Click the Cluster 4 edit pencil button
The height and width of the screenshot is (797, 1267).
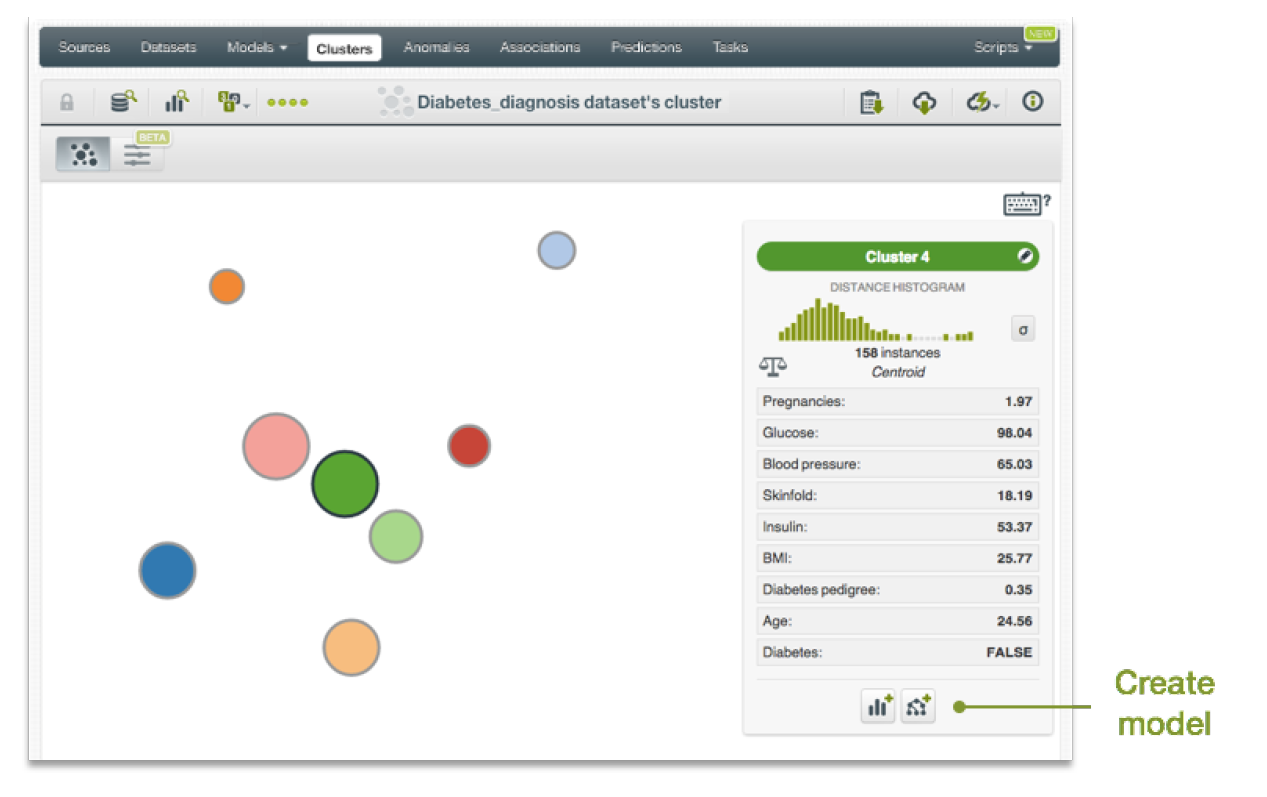click(1025, 256)
